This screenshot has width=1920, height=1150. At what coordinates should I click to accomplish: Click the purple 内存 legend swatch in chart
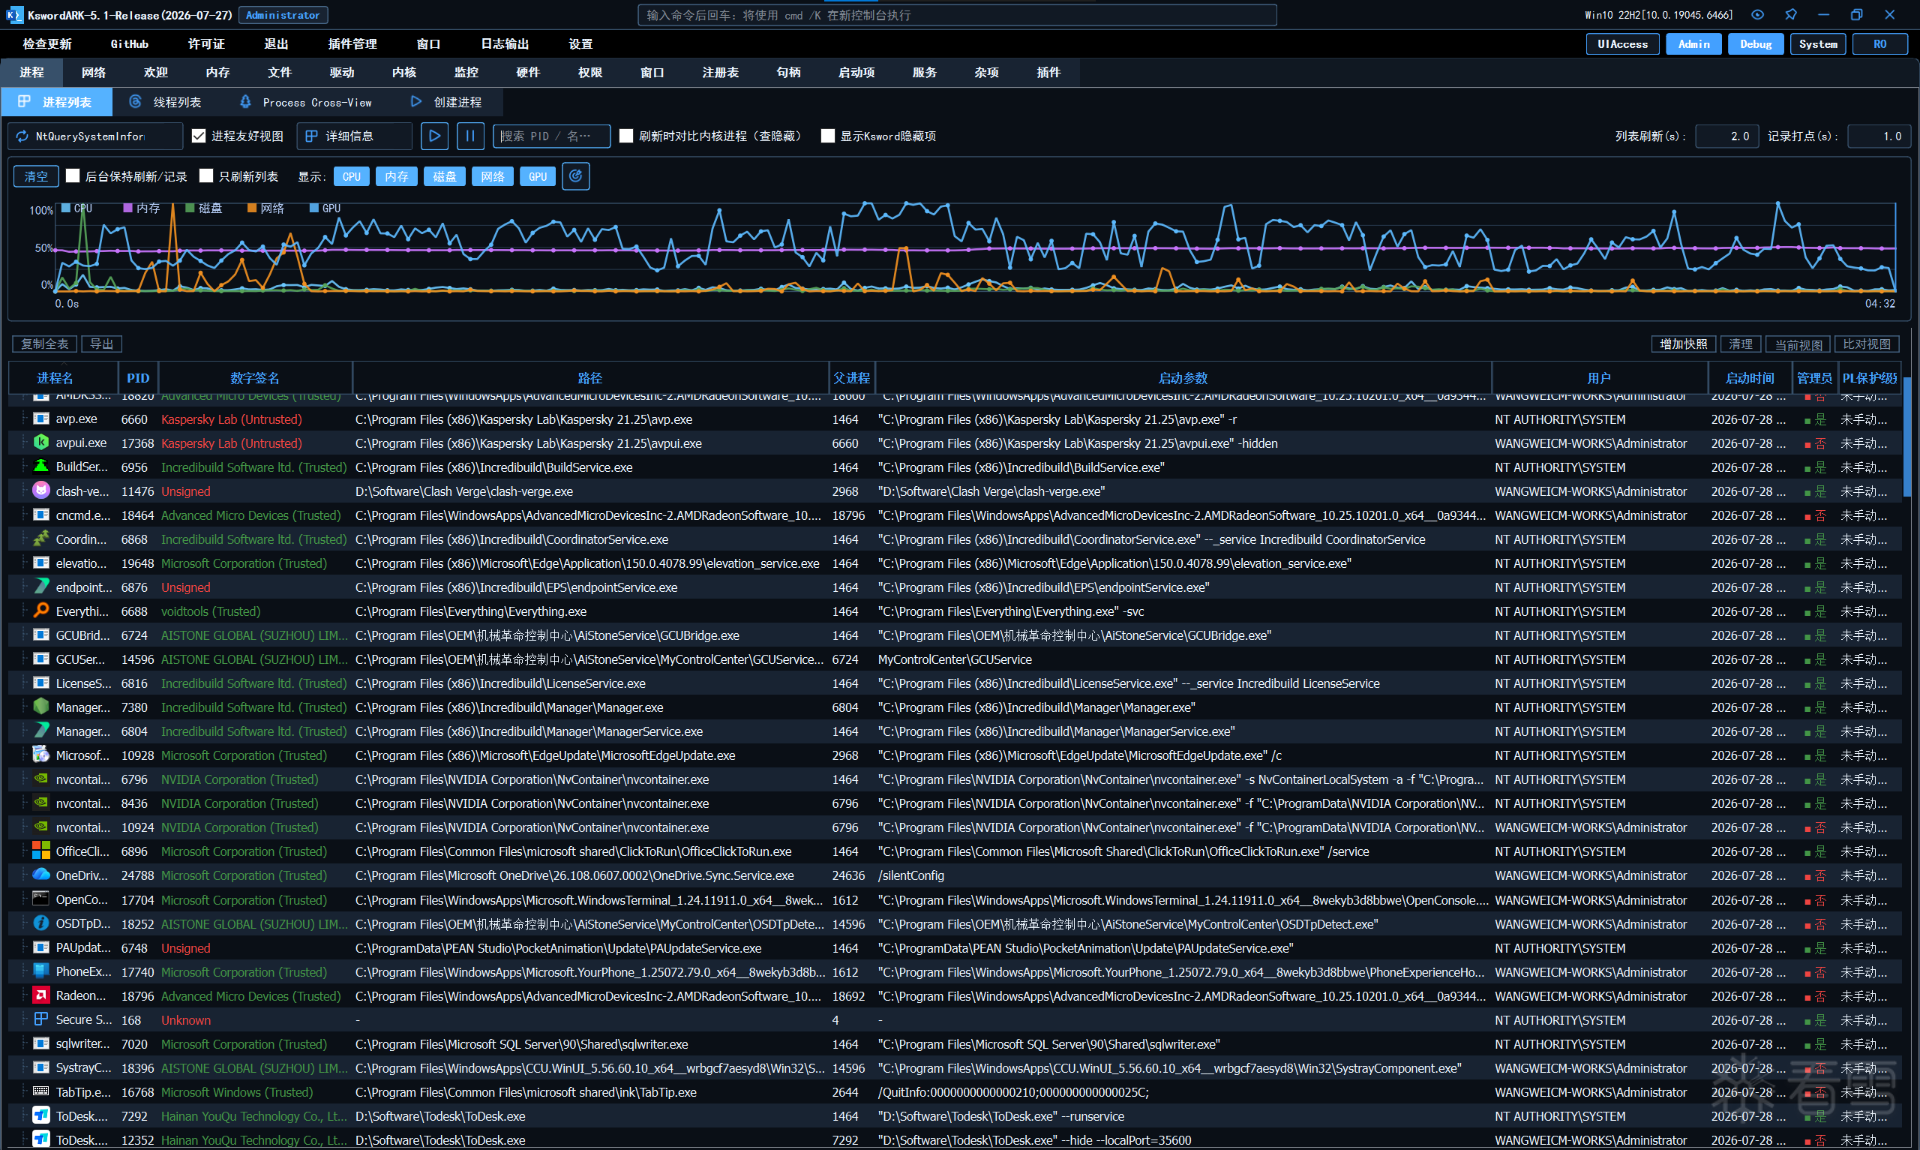coord(128,209)
